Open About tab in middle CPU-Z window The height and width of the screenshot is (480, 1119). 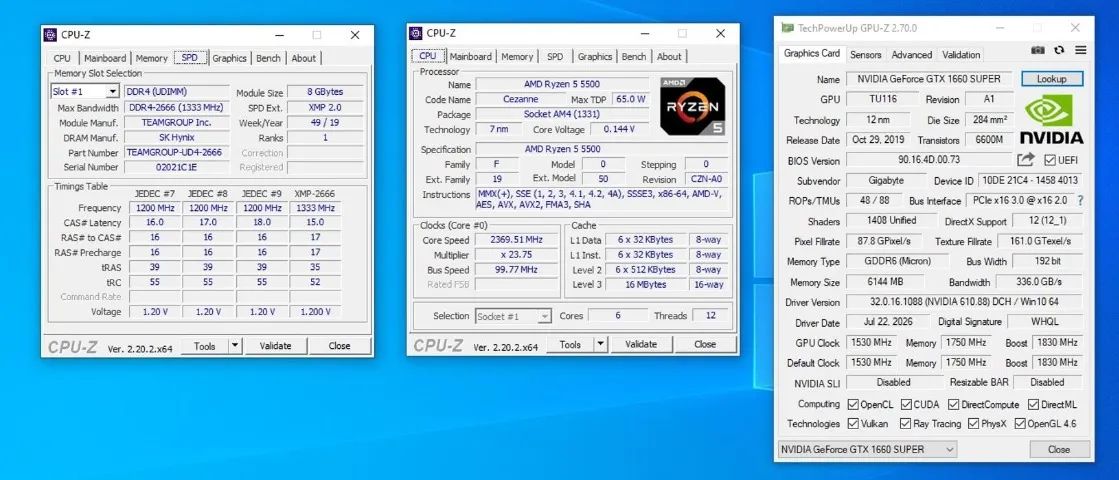[669, 56]
